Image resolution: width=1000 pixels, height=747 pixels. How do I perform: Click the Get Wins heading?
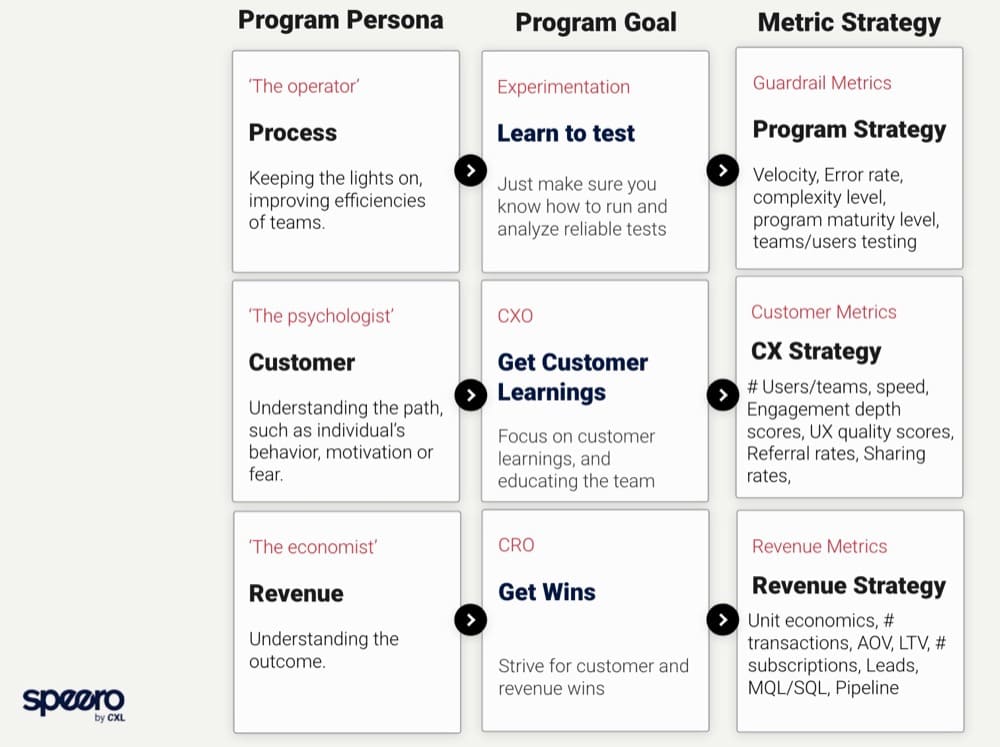(x=547, y=592)
